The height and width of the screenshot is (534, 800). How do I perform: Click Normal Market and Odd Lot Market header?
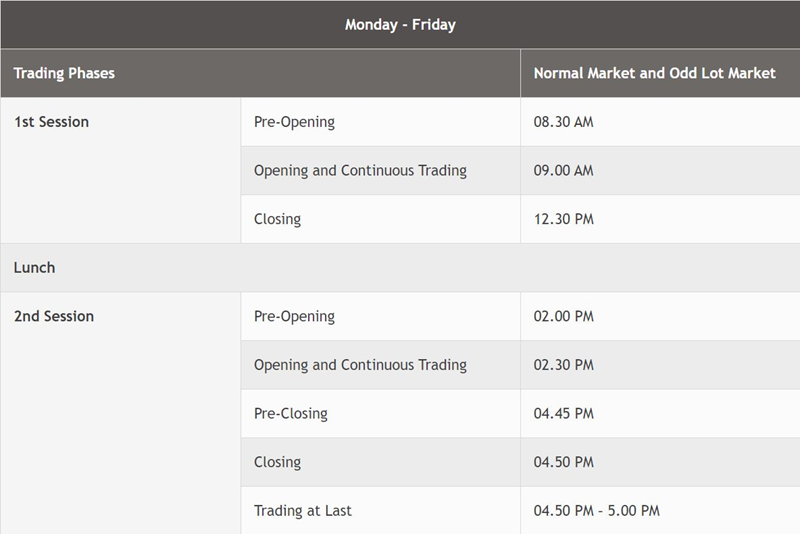pyautogui.click(x=654, y=73)
